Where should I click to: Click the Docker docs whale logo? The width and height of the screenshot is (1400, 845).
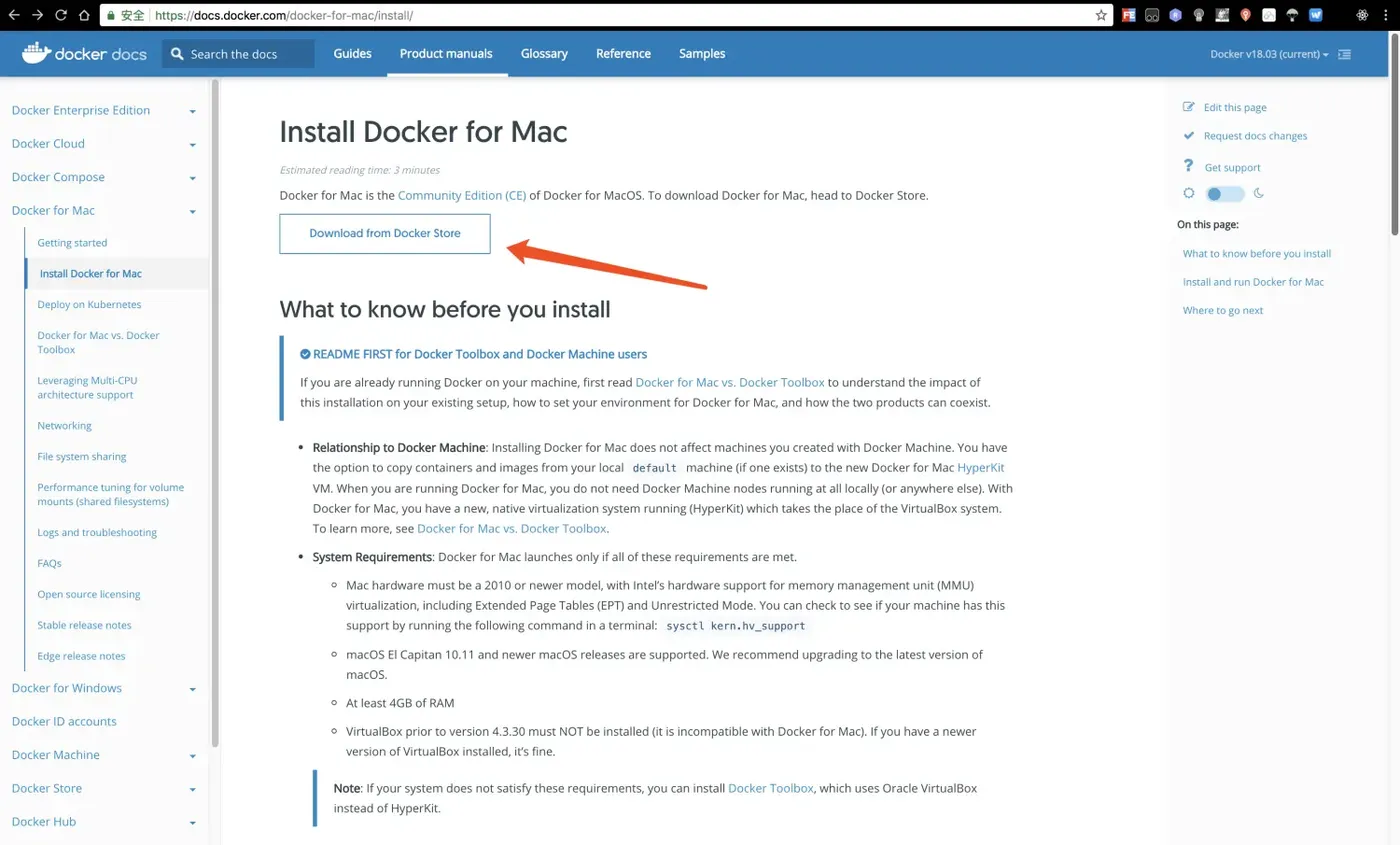pos(84,53)
